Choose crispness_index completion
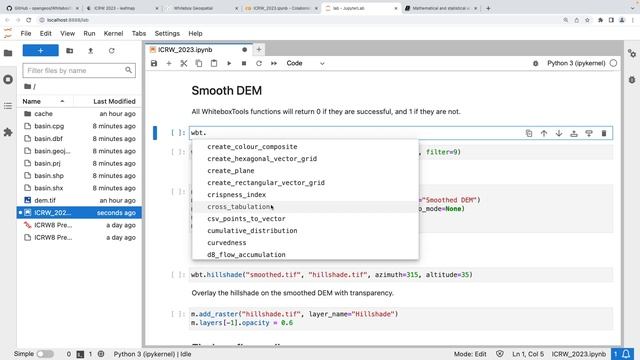 [305, 195]
